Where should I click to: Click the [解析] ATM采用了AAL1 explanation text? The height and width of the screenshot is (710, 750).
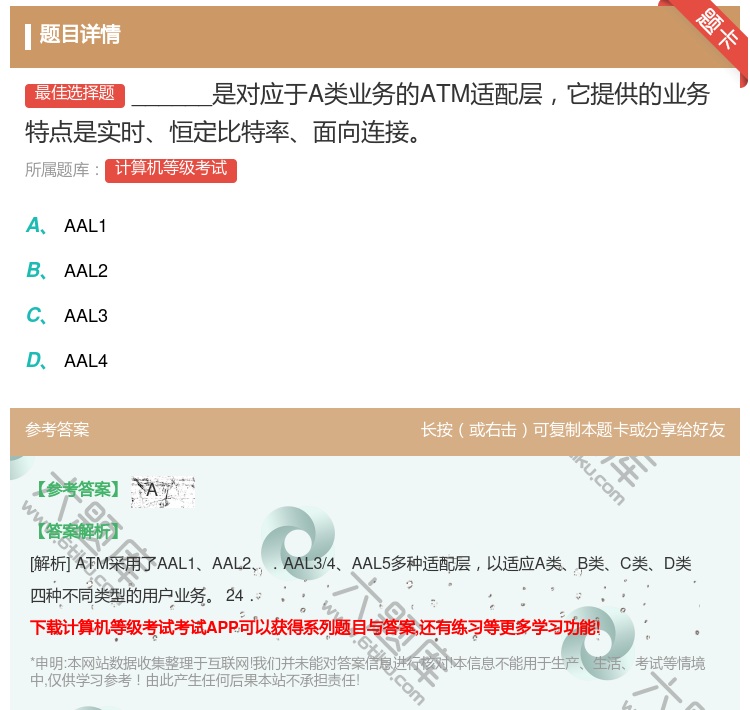pyautogui.click(x=361, y=579)
